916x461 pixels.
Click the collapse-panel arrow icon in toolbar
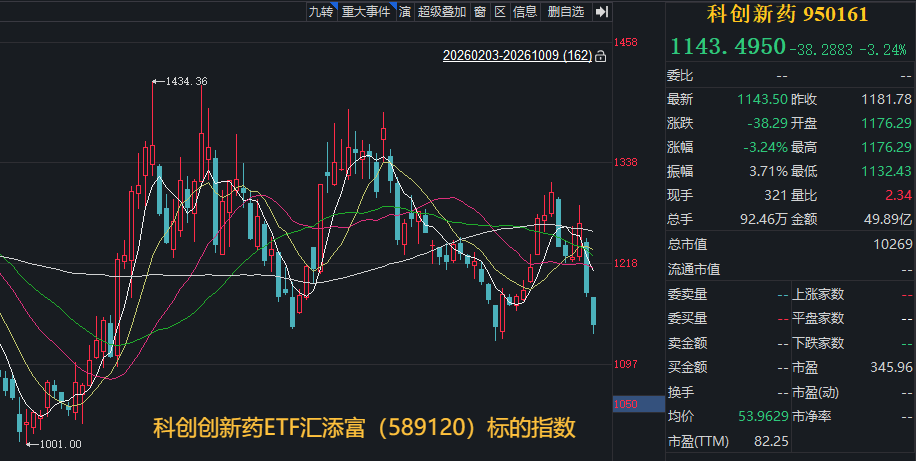(602, 12)
